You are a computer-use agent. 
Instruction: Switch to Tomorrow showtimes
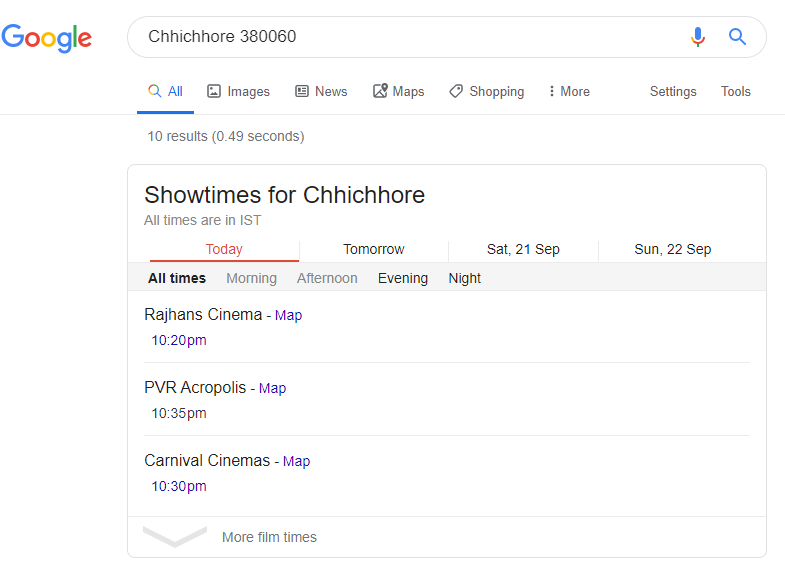pyautogui.click(x=373, y=249)
